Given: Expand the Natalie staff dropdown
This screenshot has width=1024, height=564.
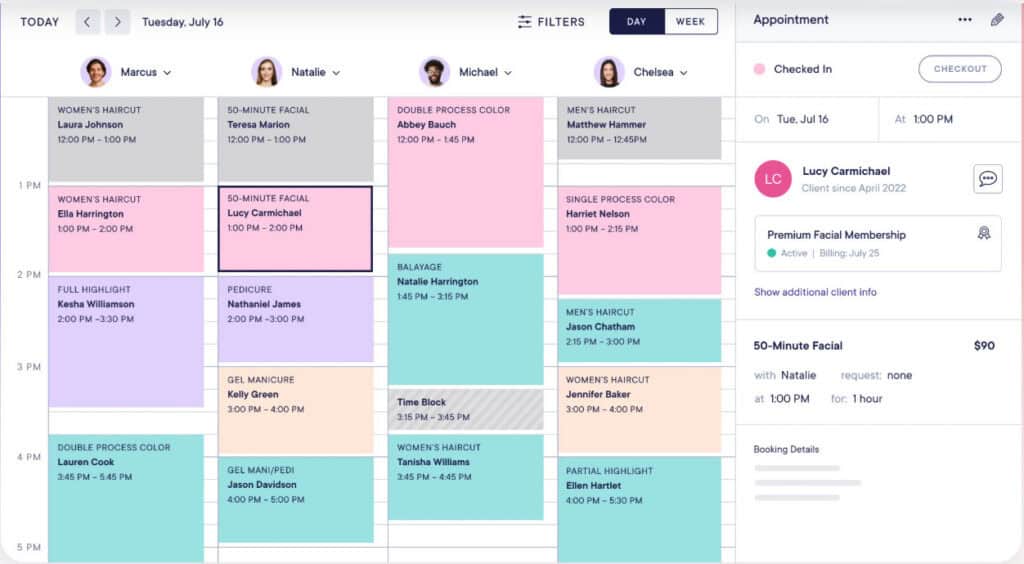Looking at the screenshot, I should click(336, 73).
